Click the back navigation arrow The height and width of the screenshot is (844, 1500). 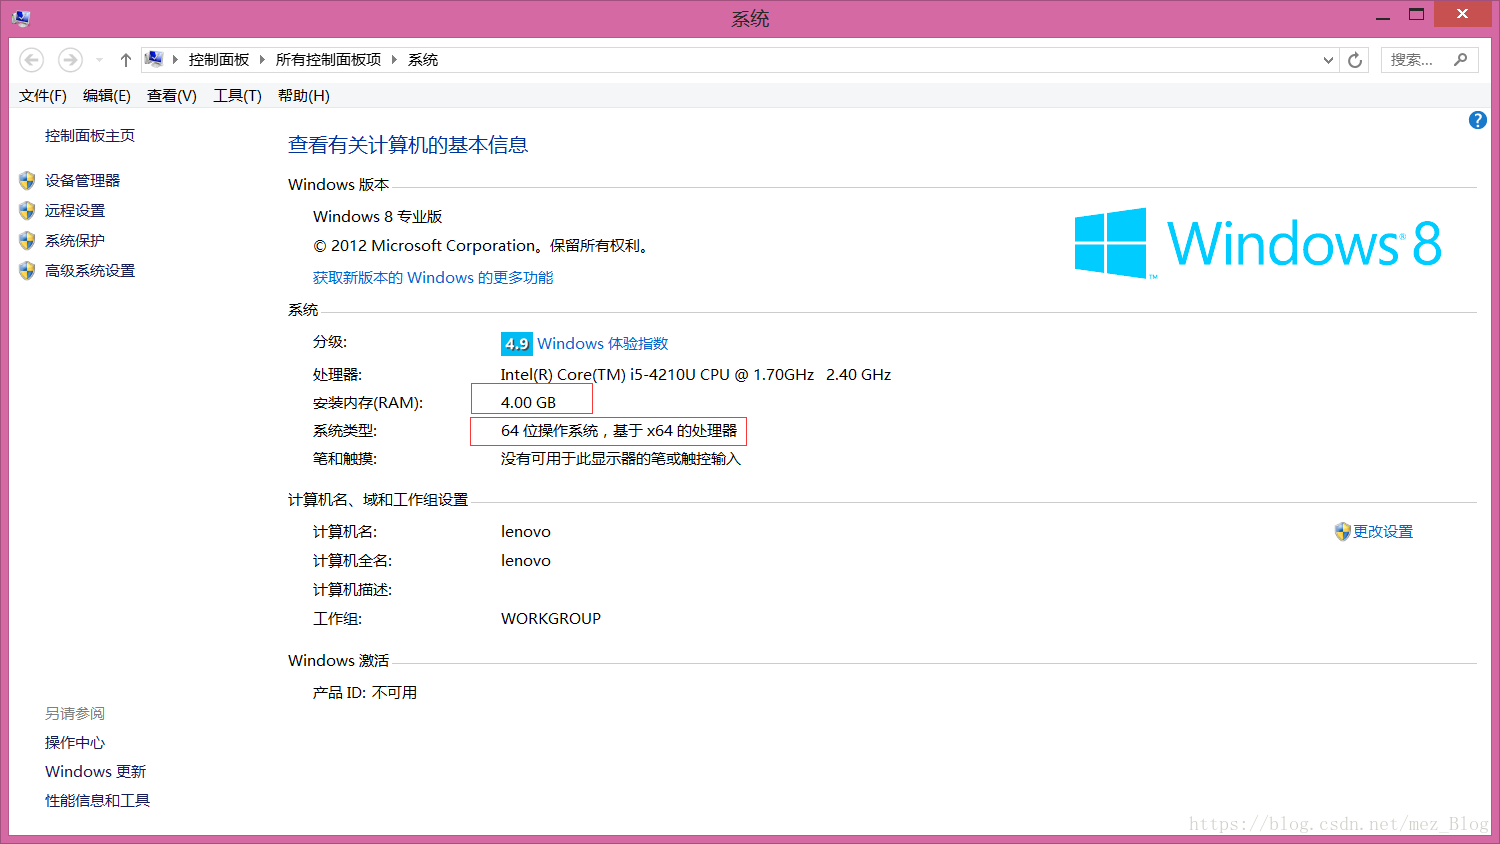pyautogui.click(x=31, y=59)
